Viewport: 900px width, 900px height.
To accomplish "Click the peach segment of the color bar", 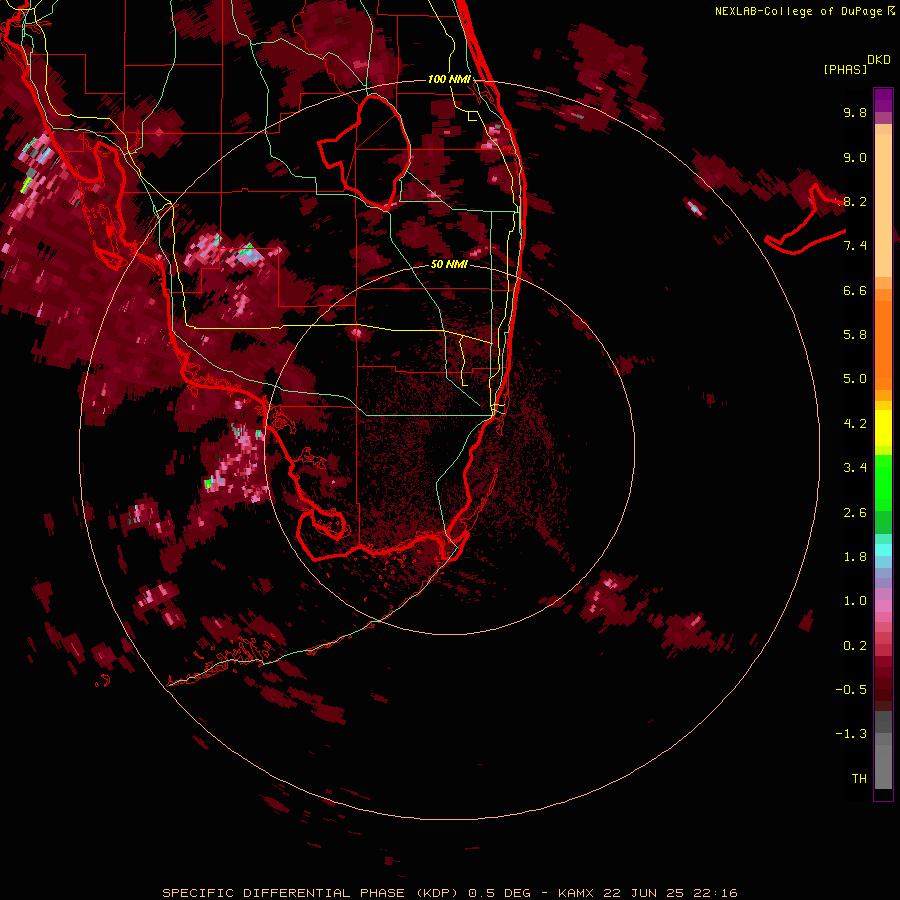I will pos(883,207).
